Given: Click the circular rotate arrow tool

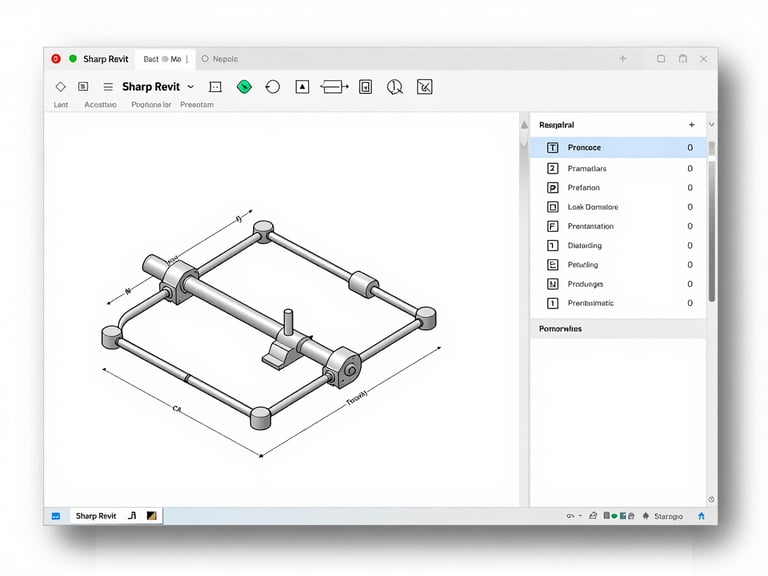Looking at the screenshot, I should (x=272, y=87).
